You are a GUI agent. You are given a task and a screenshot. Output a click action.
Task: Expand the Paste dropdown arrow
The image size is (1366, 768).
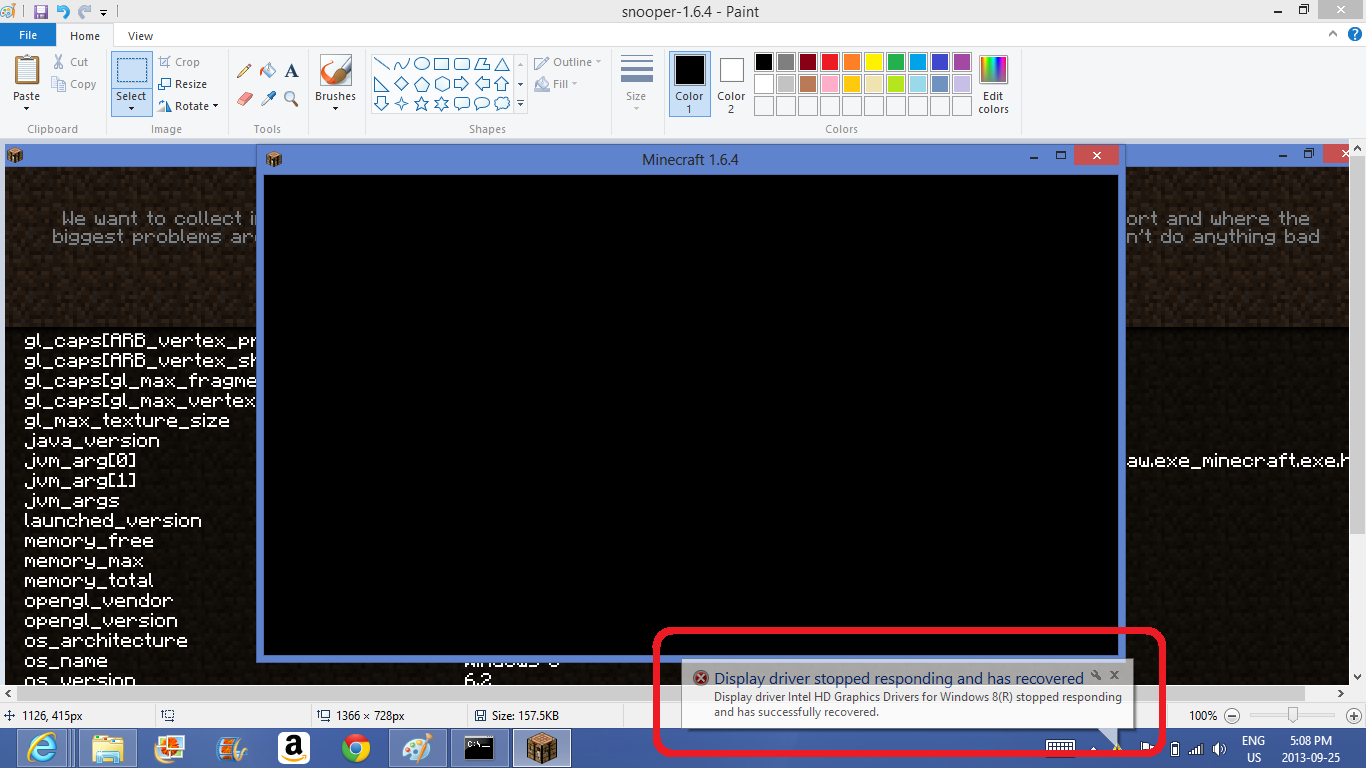point(27,107)
